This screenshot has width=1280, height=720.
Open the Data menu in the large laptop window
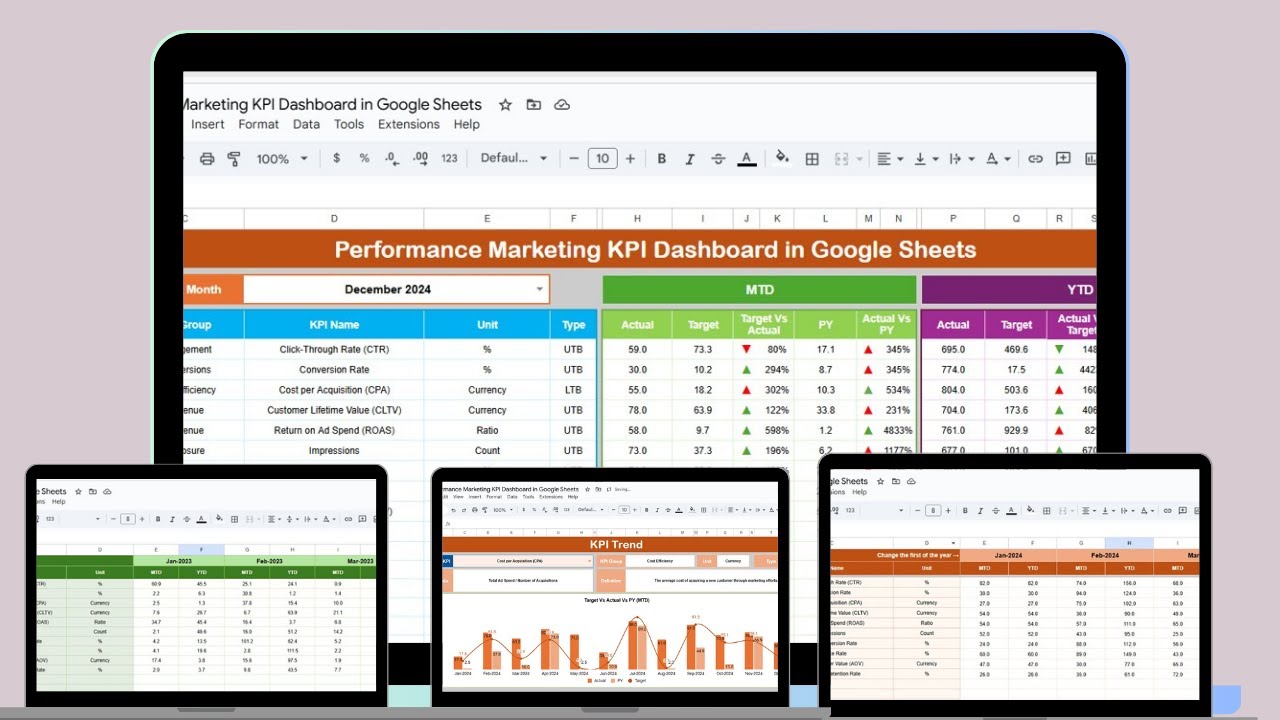(x=306, y=124)
